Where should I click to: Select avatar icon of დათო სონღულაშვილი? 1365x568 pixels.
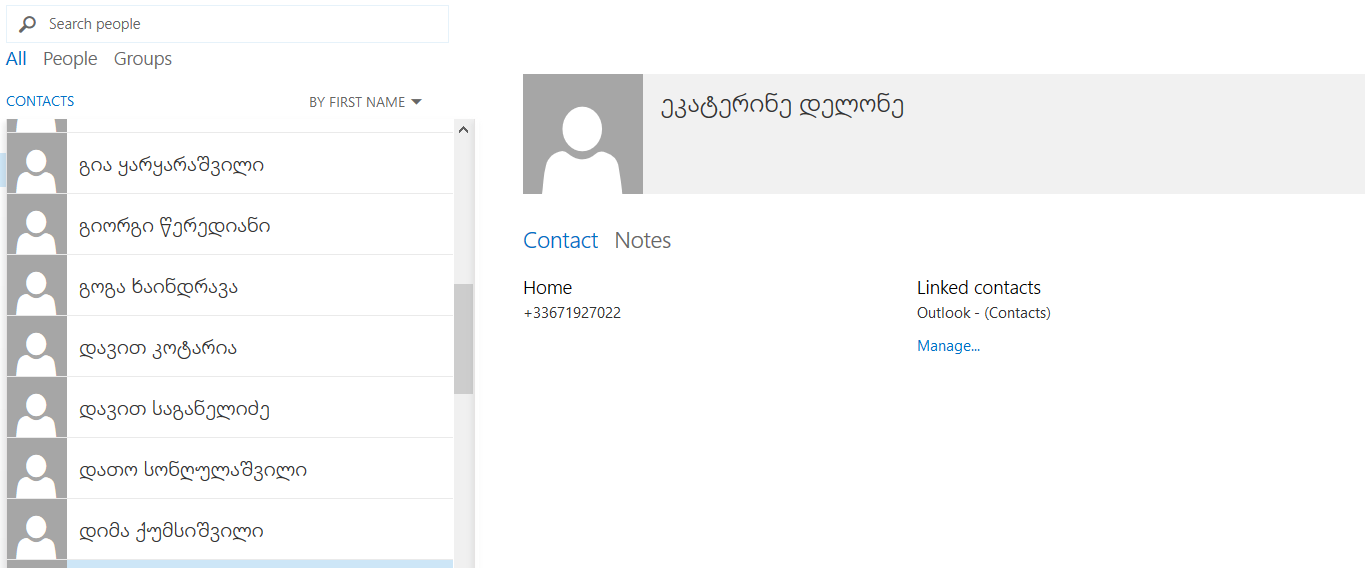[37, 469]
